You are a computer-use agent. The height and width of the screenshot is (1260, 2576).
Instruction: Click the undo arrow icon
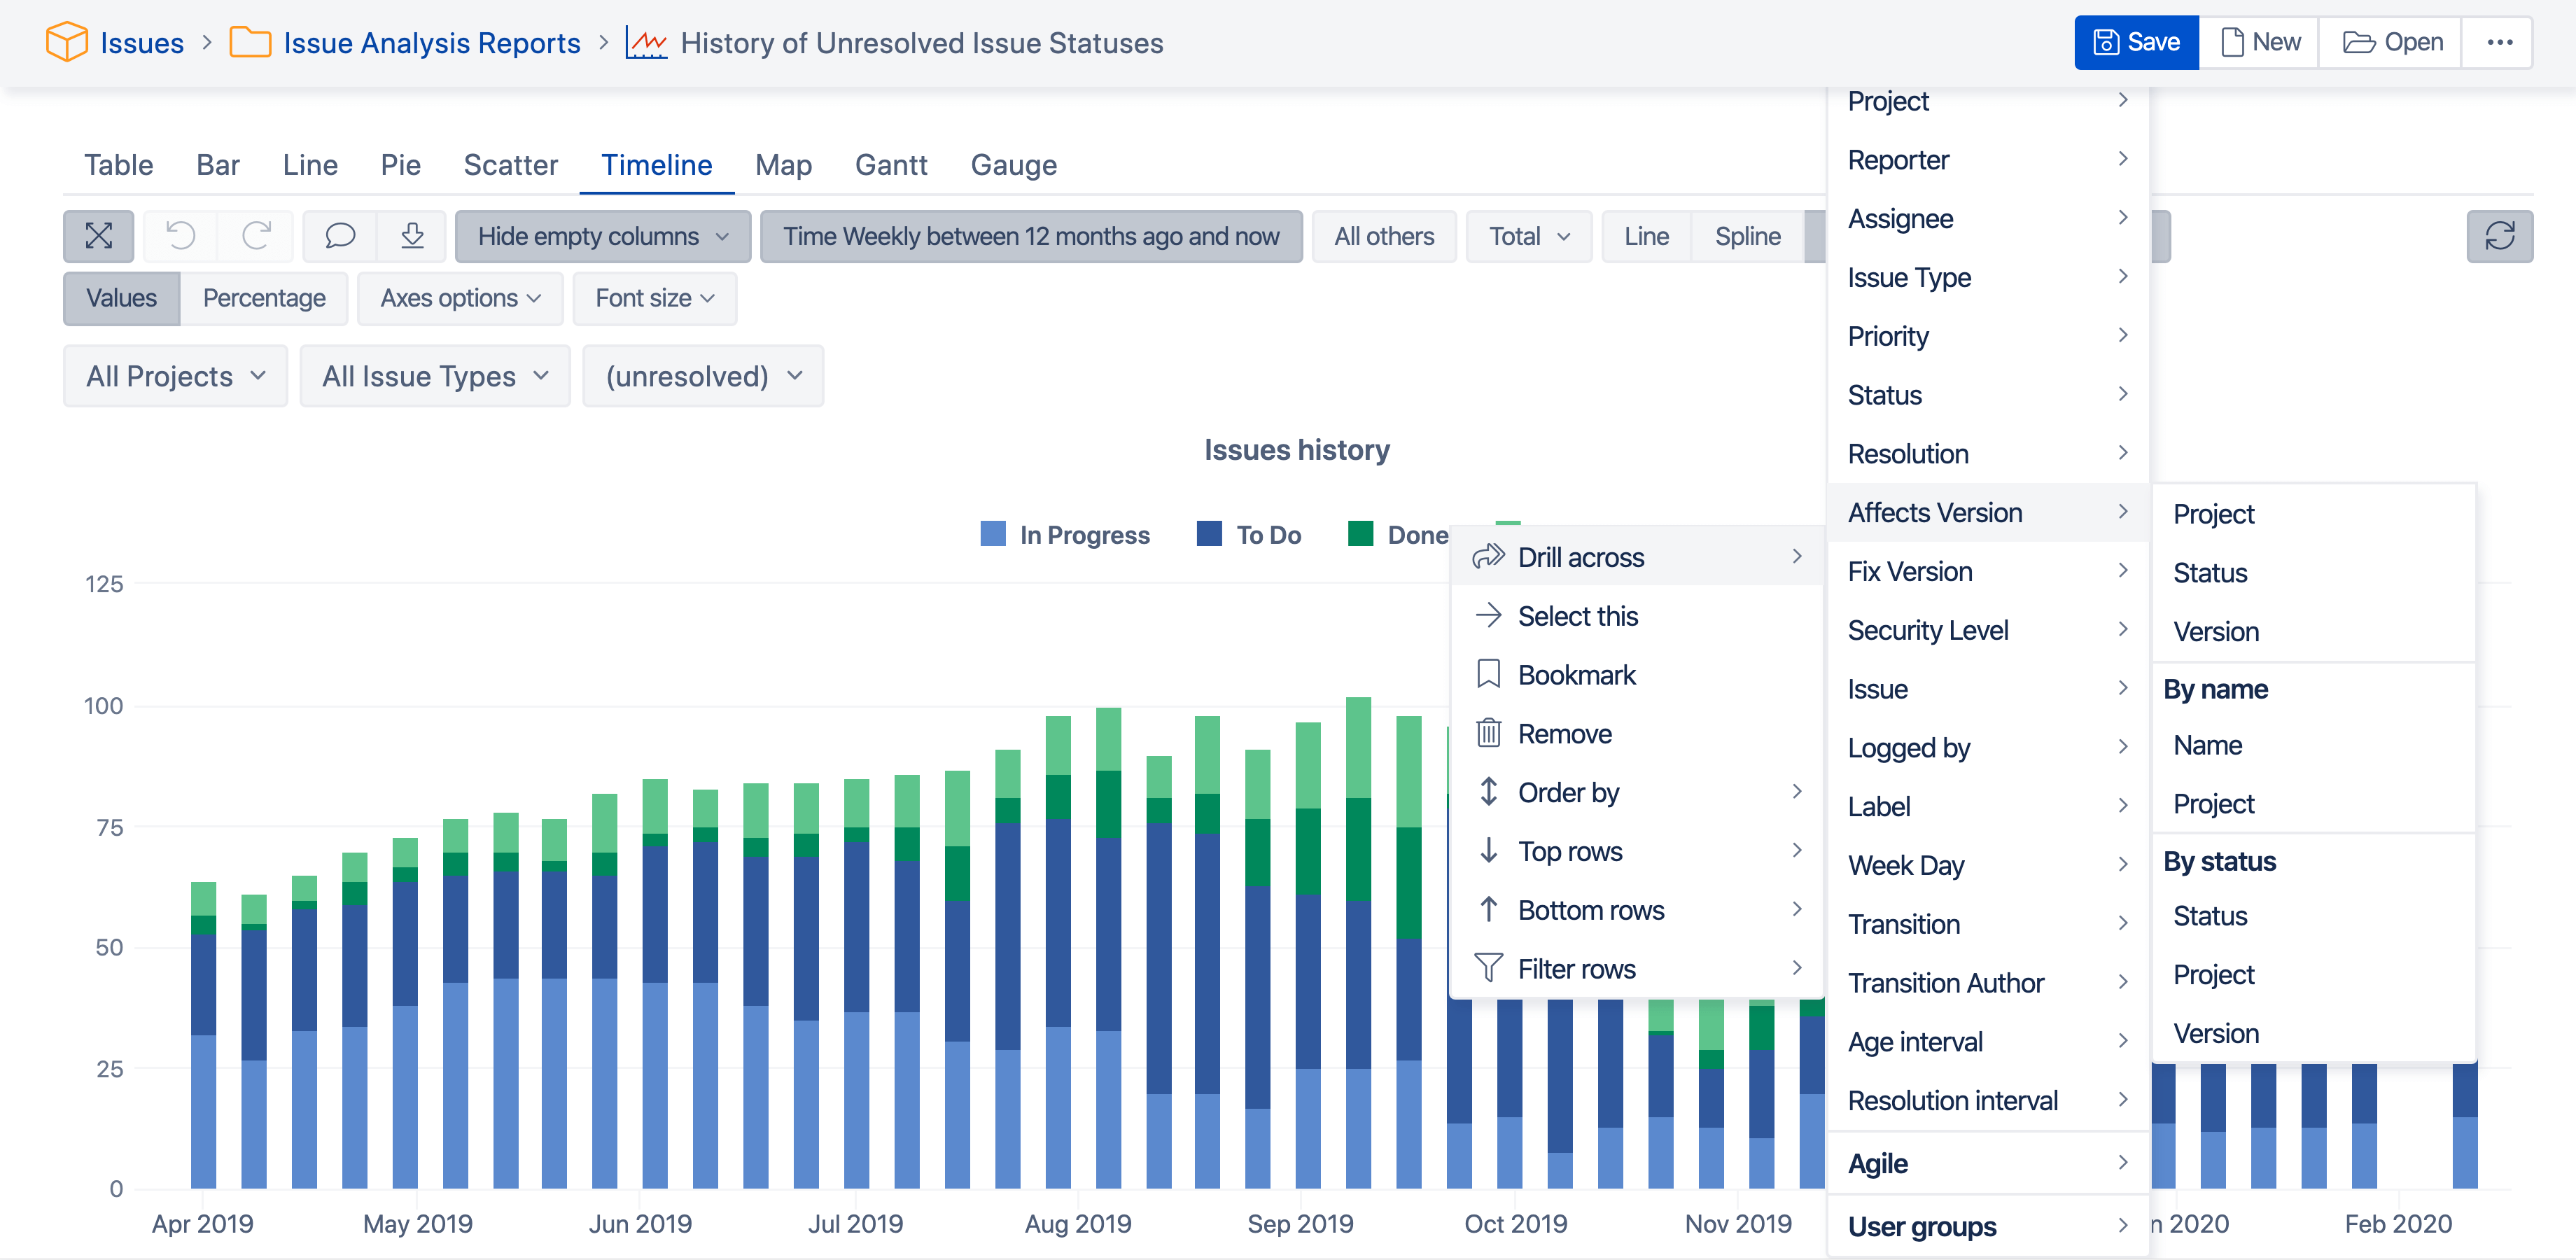181,236
